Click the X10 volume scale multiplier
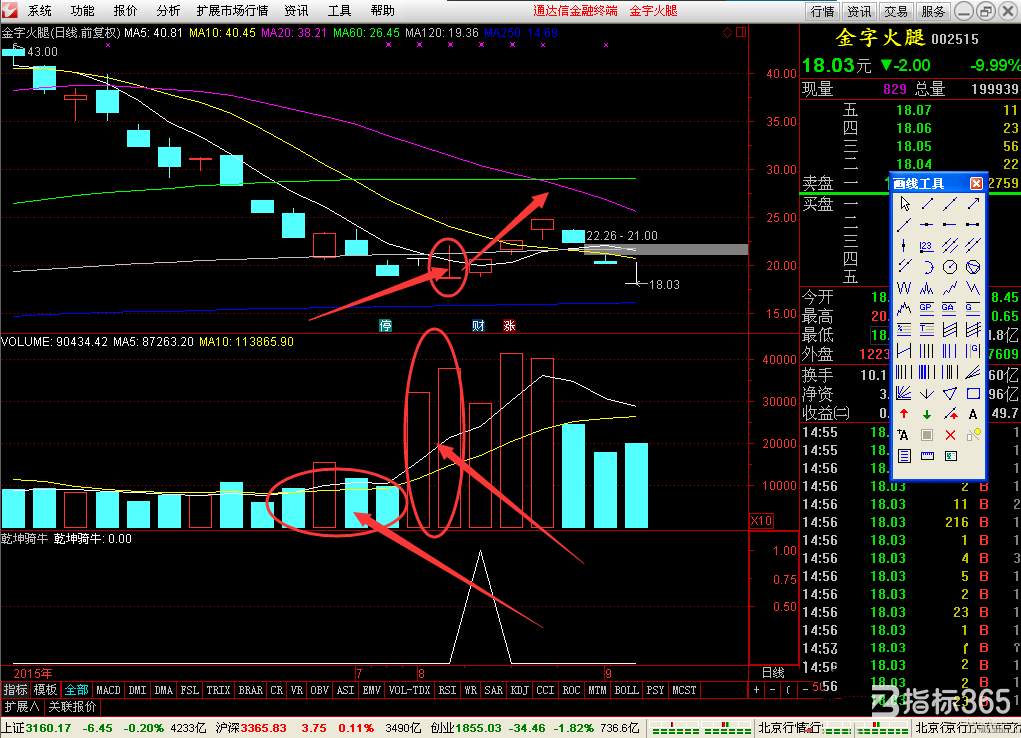Viewport: 1021px width, 738px height. [x=761, y=521]
